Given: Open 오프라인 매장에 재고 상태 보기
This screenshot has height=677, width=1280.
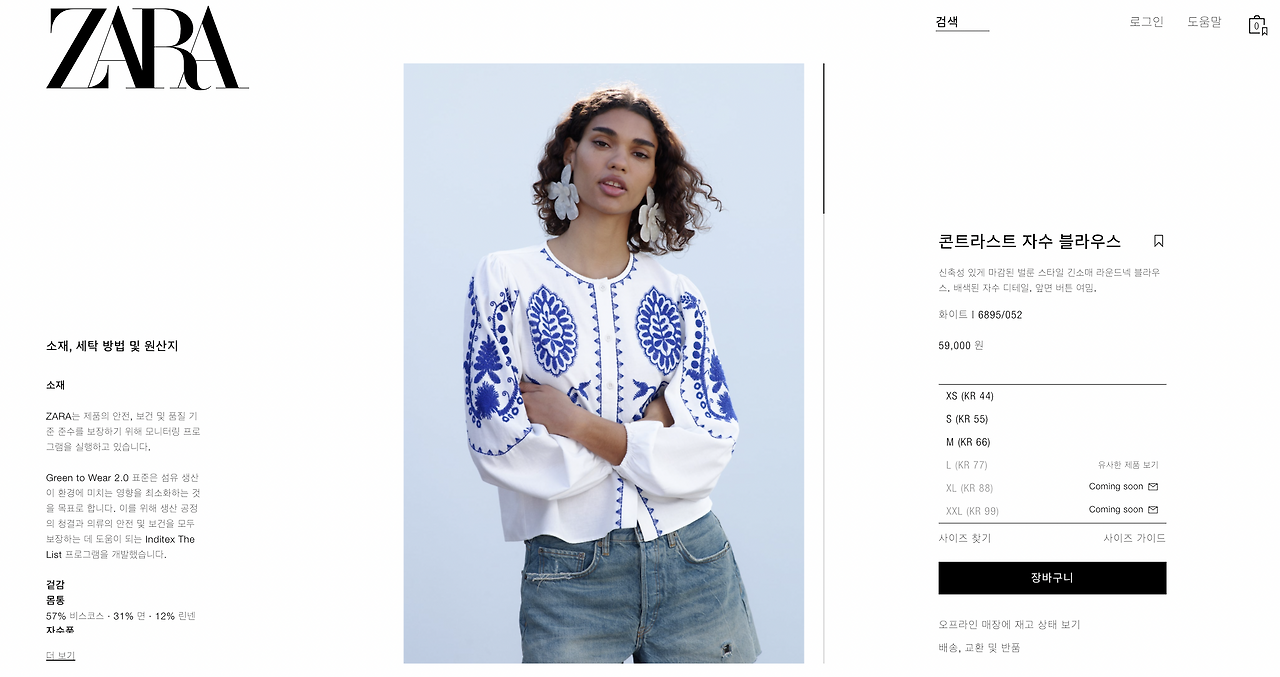Looking at the screenshot, I should pos(1009,625).
